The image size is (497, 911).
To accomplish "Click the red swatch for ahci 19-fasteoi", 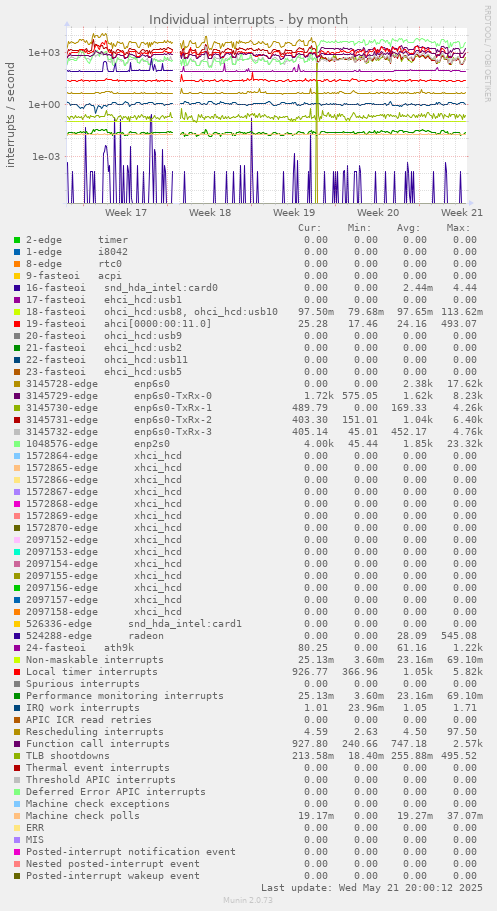I will [17, 324].
